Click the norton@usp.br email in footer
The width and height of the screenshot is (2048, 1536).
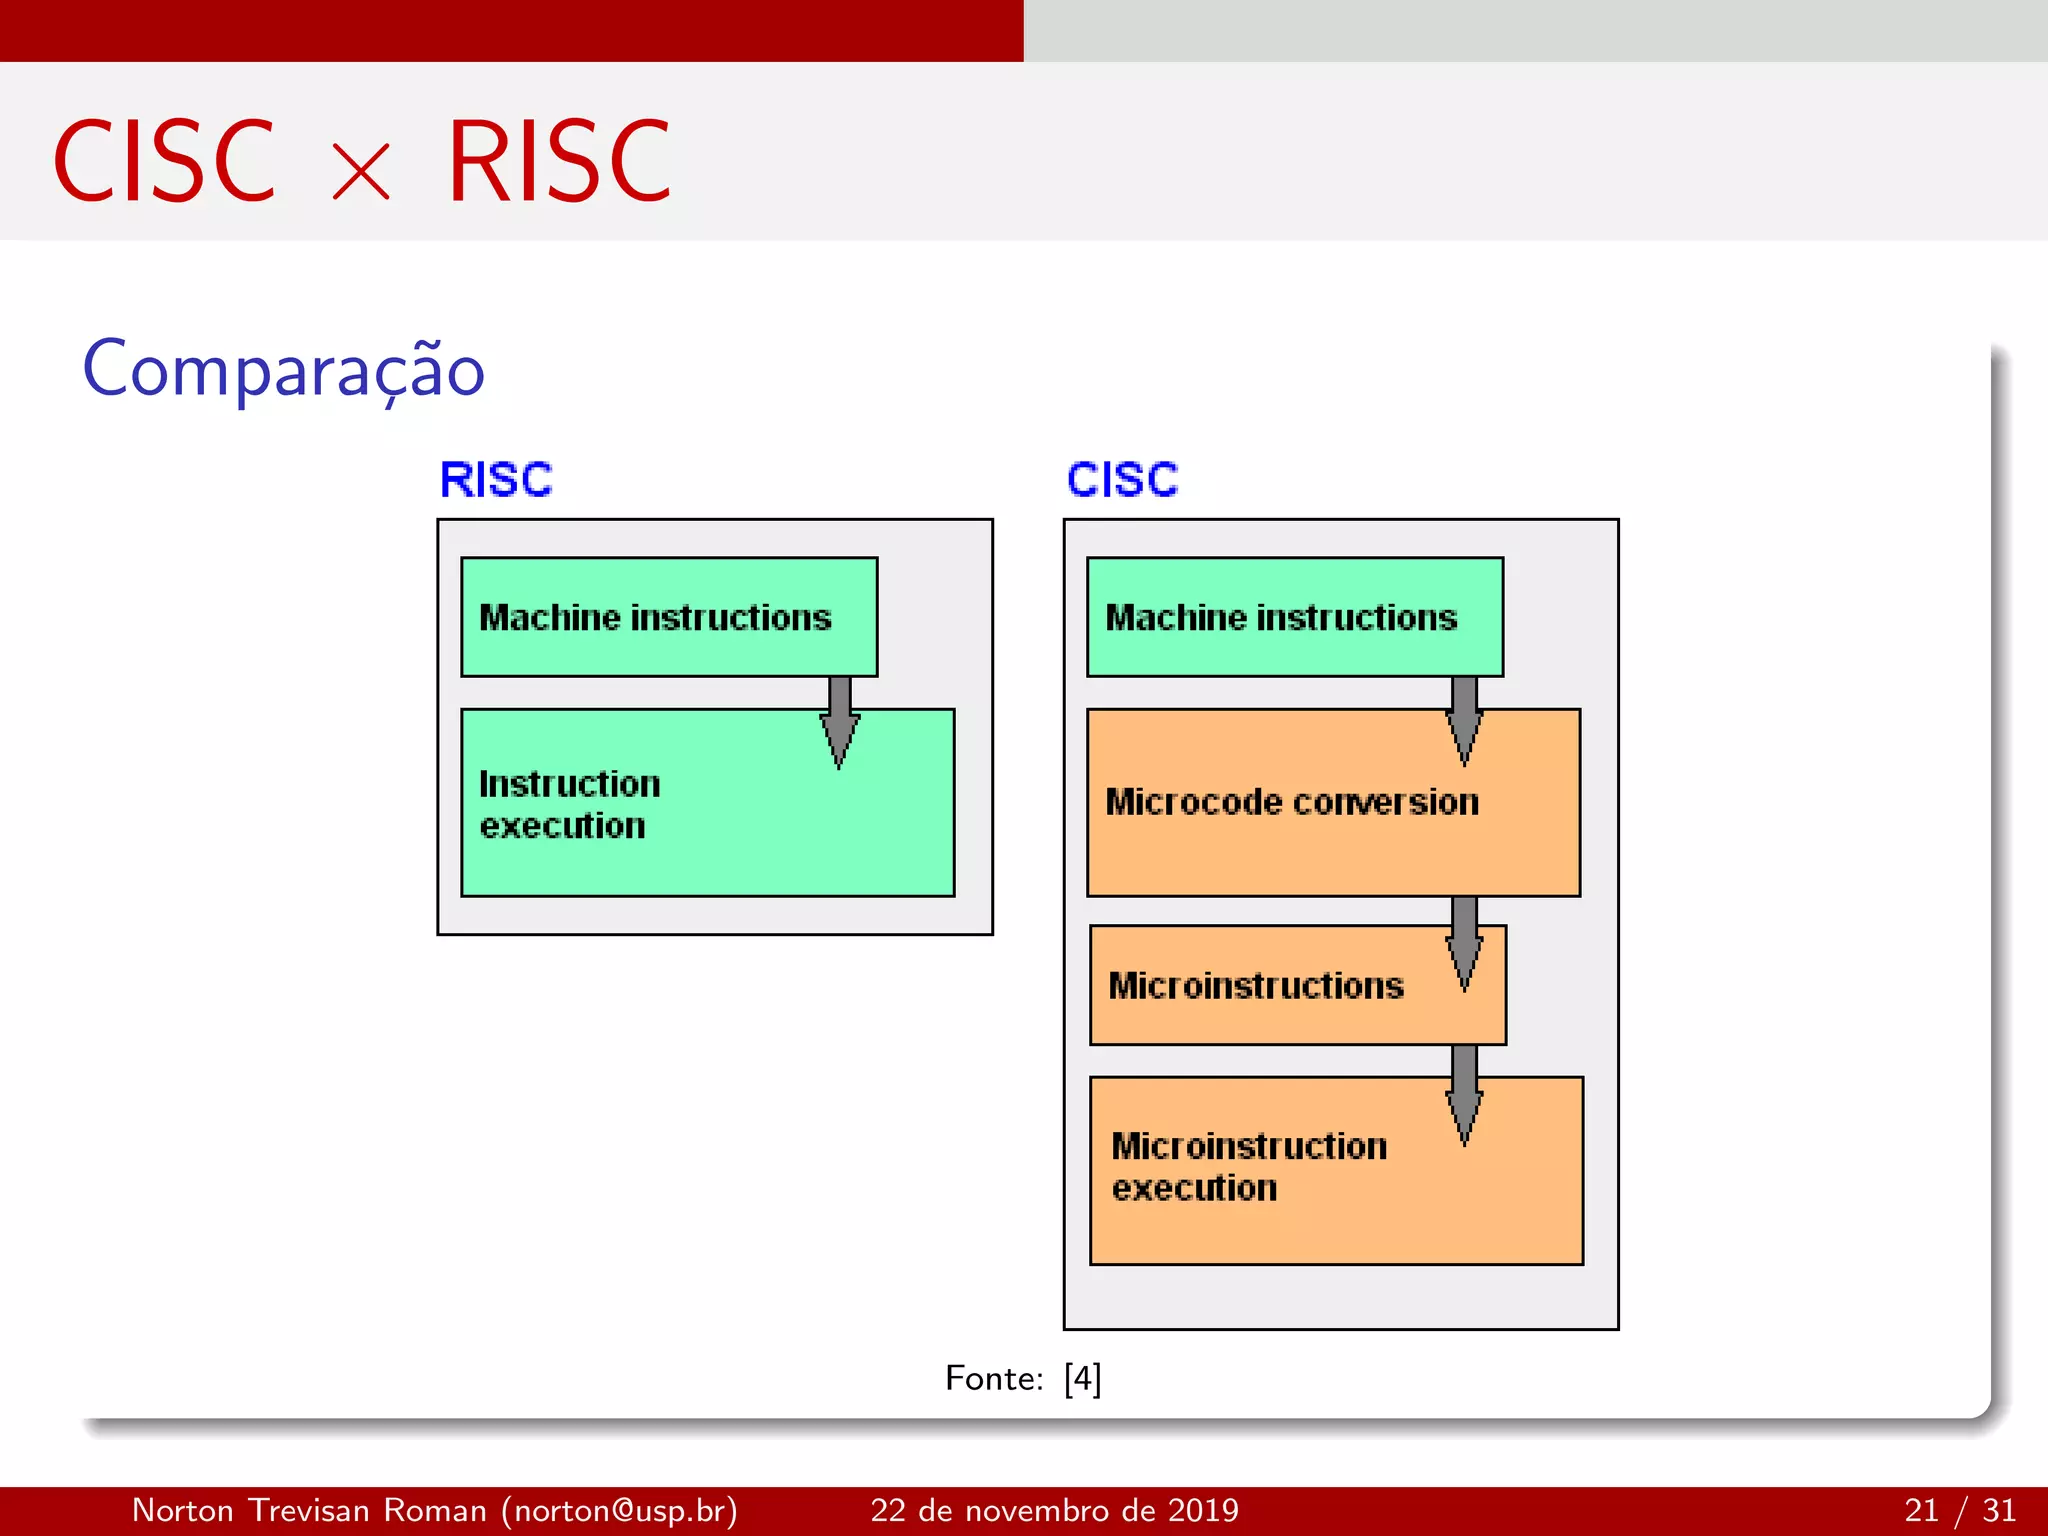pos(624,1510)
